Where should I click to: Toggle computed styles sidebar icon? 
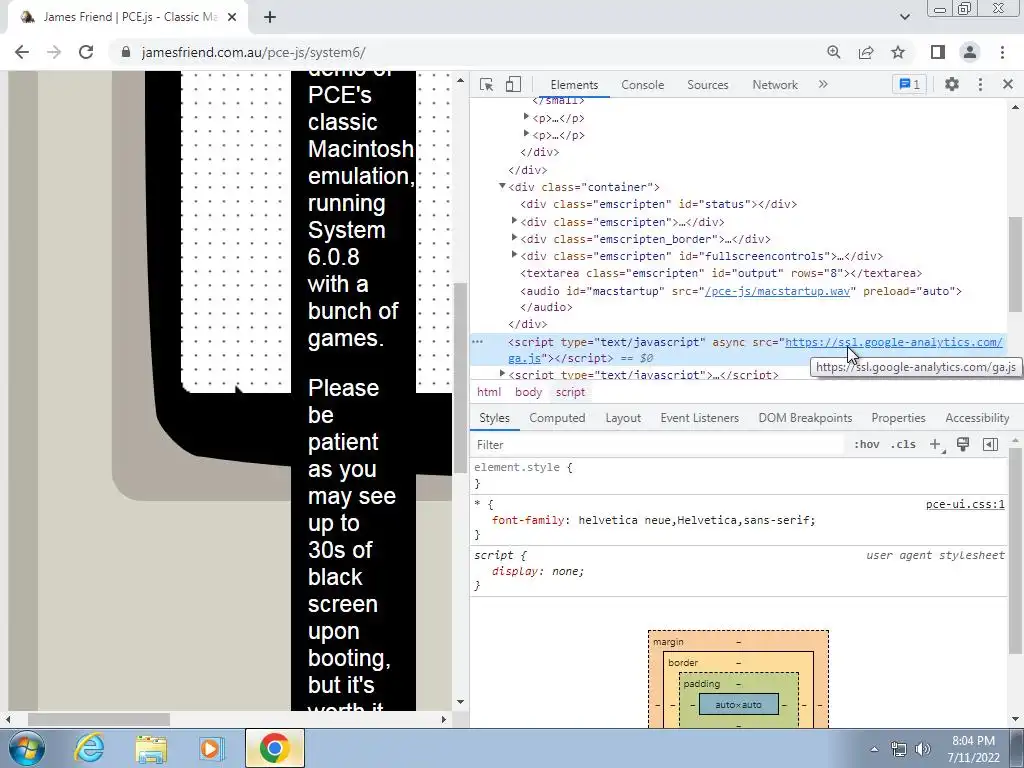990,445
